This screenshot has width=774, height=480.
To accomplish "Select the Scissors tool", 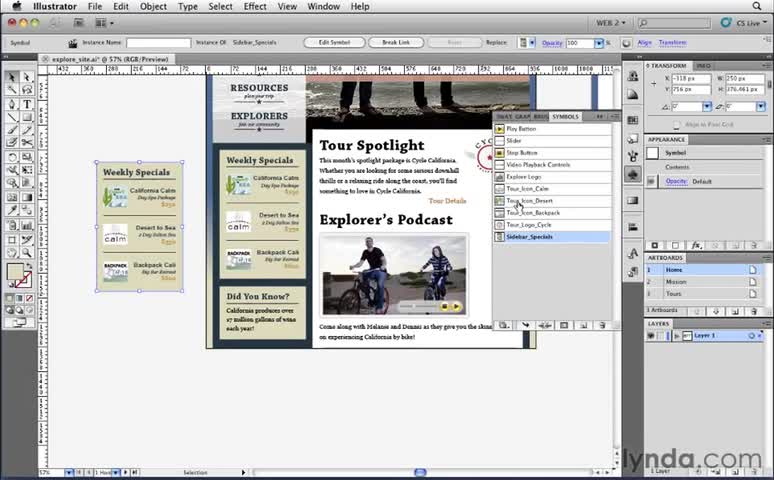I will tap(27, 143).
